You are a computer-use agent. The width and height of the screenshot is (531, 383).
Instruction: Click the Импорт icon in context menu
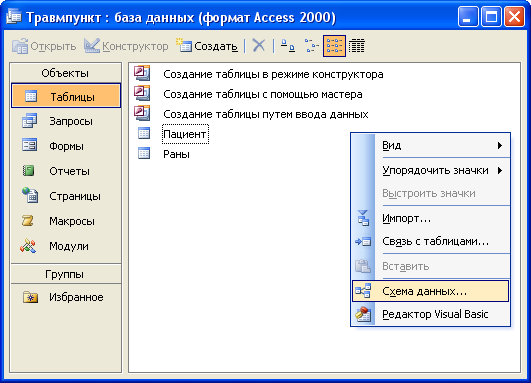(x=363, y=218)
